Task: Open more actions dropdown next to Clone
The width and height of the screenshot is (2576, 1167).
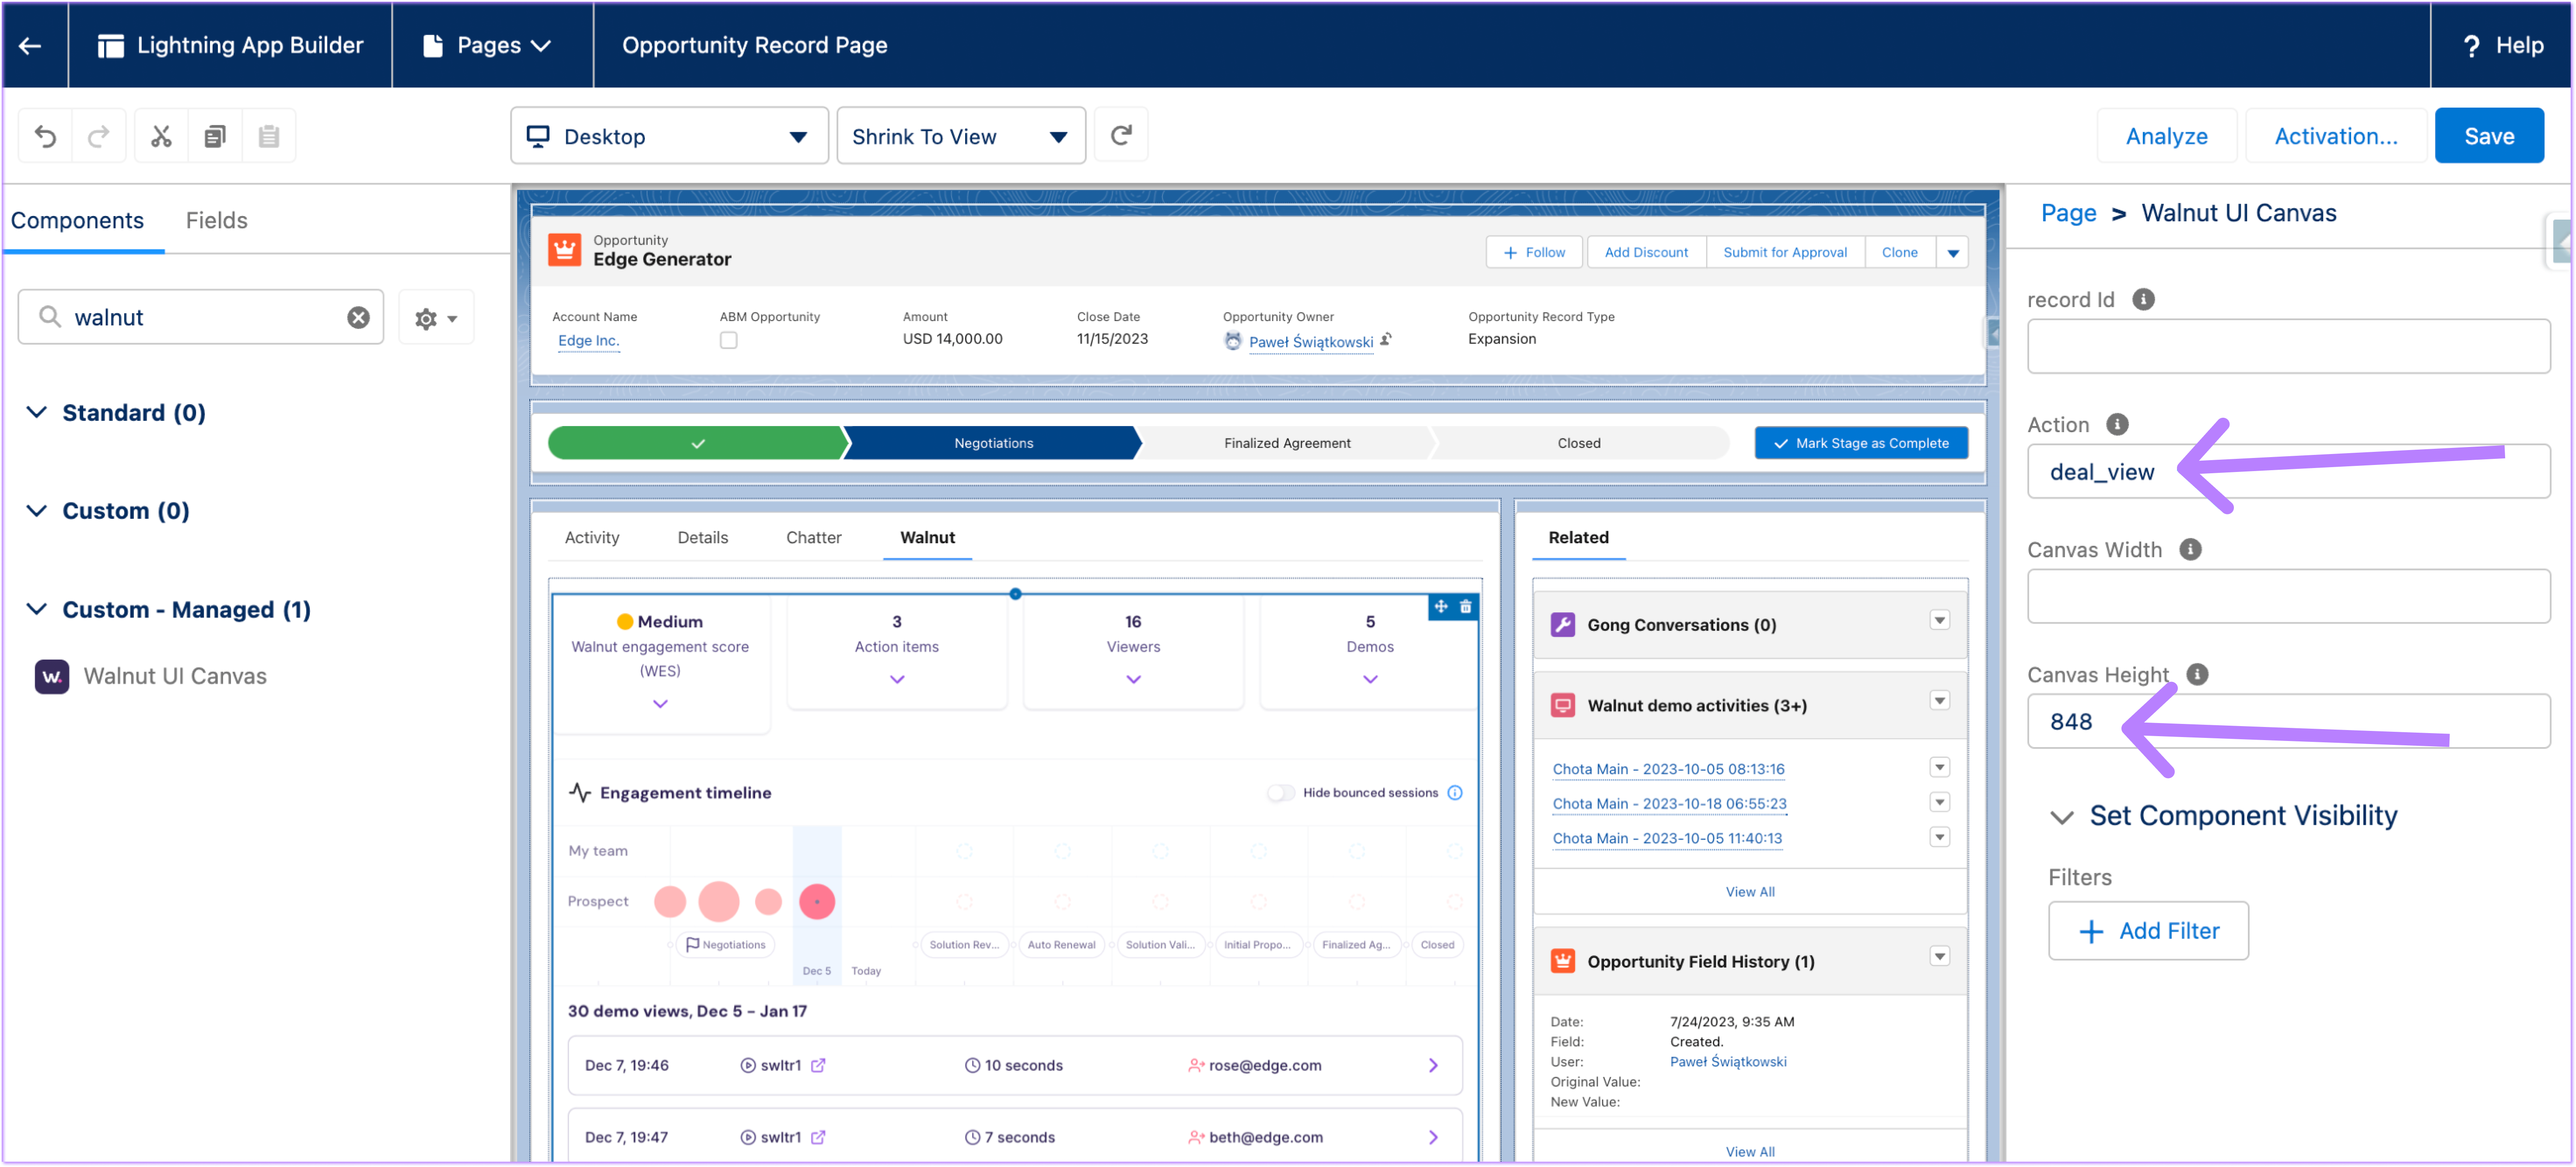Action: (x=1952, y=253)
